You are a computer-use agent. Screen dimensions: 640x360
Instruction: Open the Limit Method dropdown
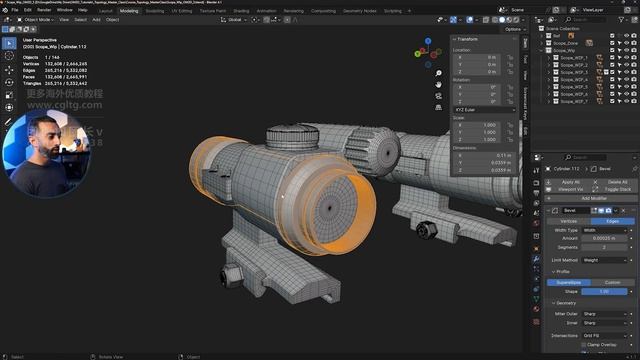click(x=604, y=260)
